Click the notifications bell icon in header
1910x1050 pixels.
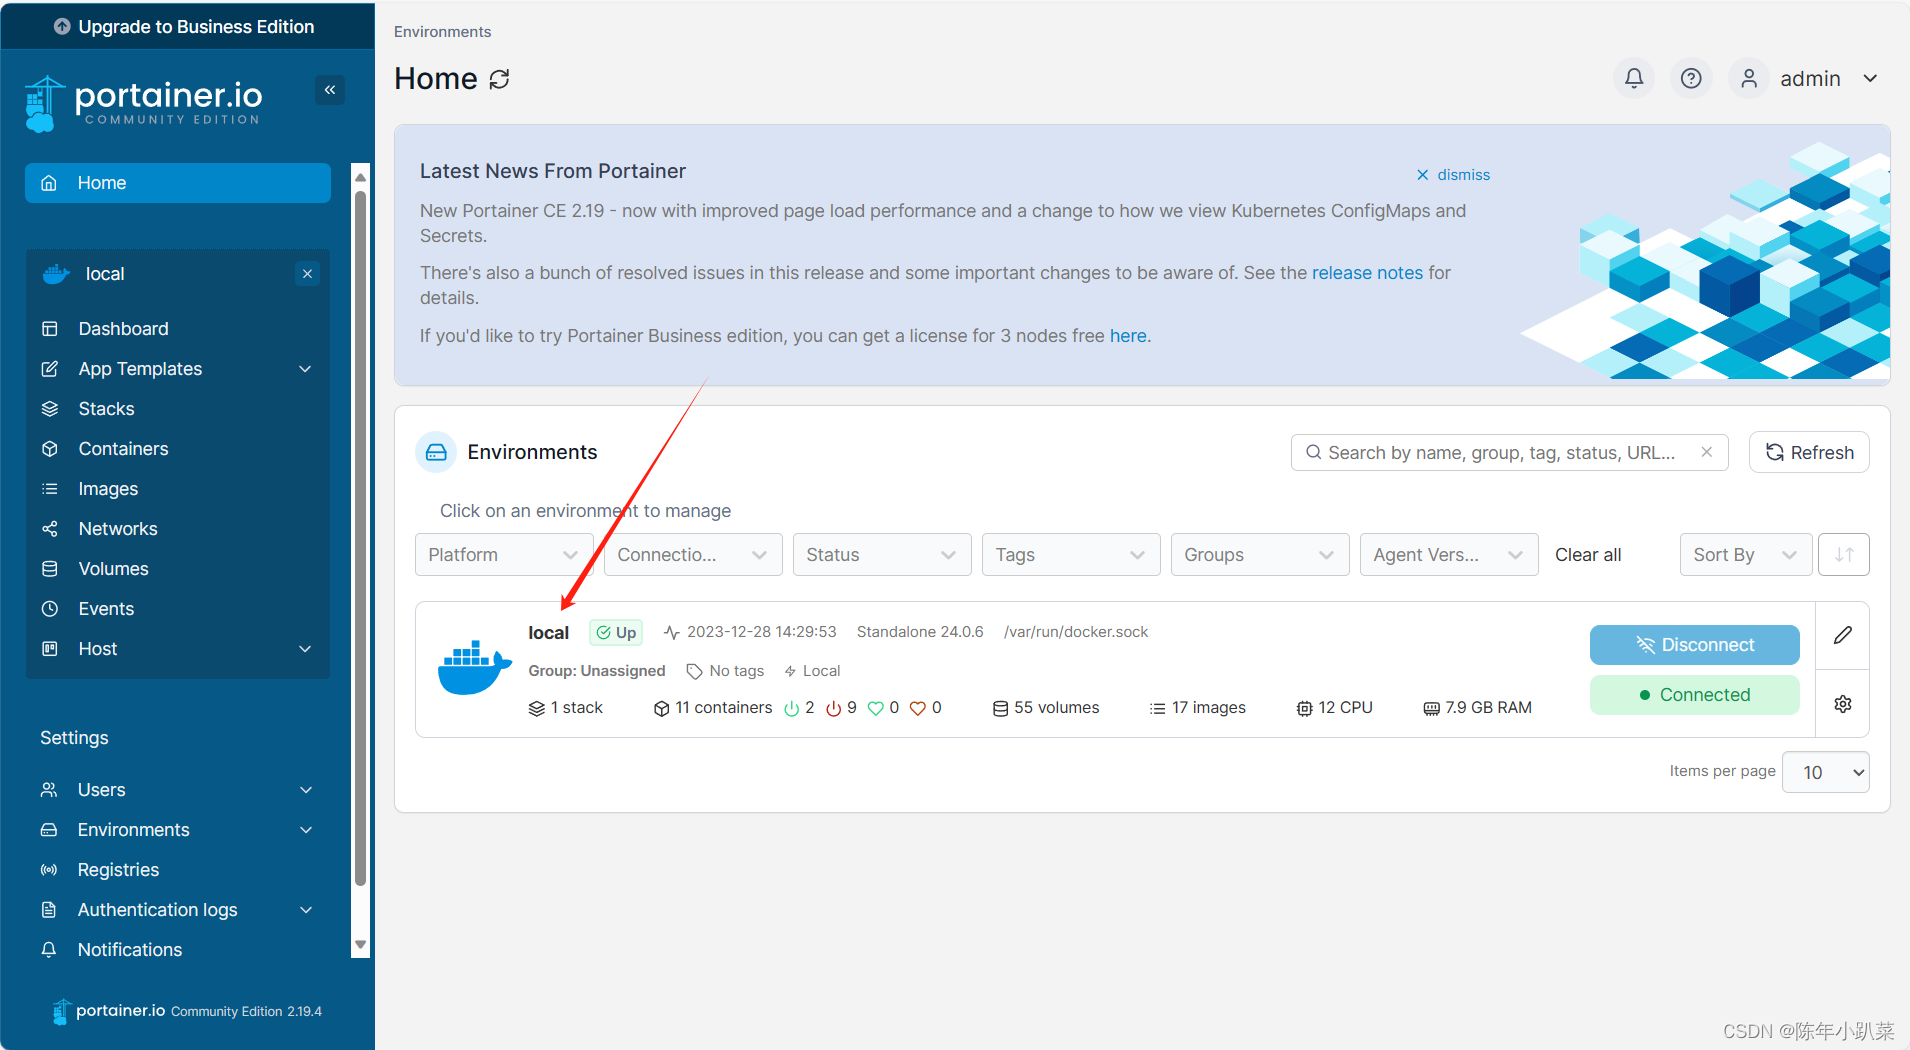[x=1634, y=78]
